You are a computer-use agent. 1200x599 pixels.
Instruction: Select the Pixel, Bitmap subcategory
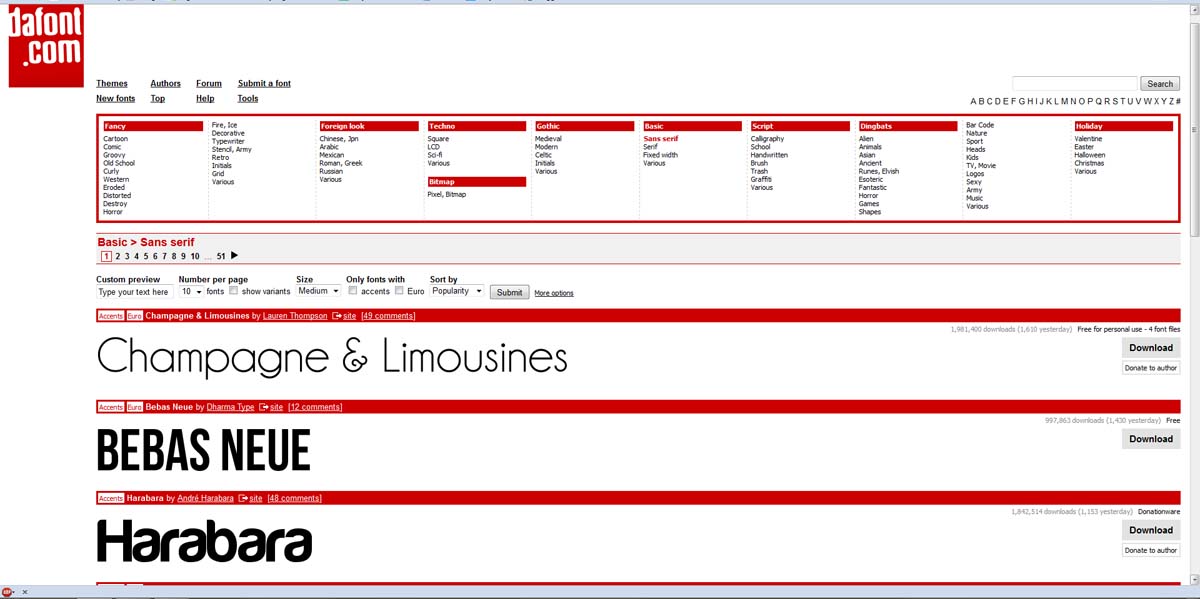[446, 194]
